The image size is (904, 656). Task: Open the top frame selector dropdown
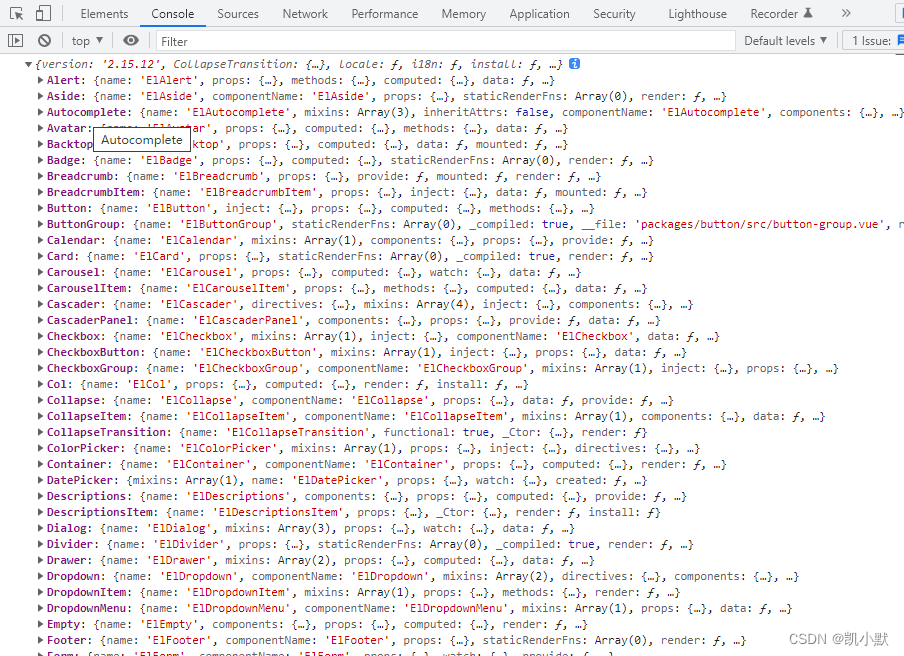86,40
